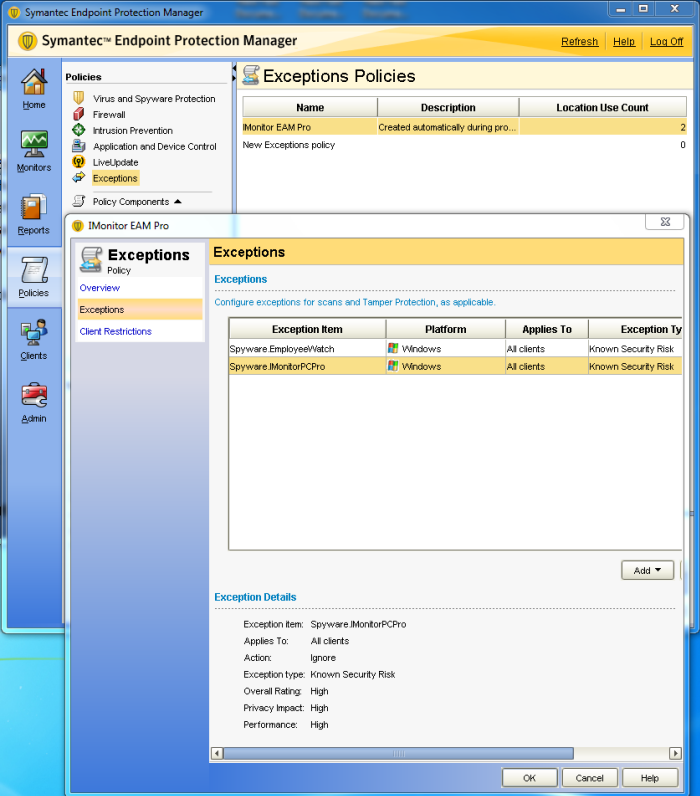Select LiveUpdate policy type
The image size is (700, 796).
click(115, 162)
